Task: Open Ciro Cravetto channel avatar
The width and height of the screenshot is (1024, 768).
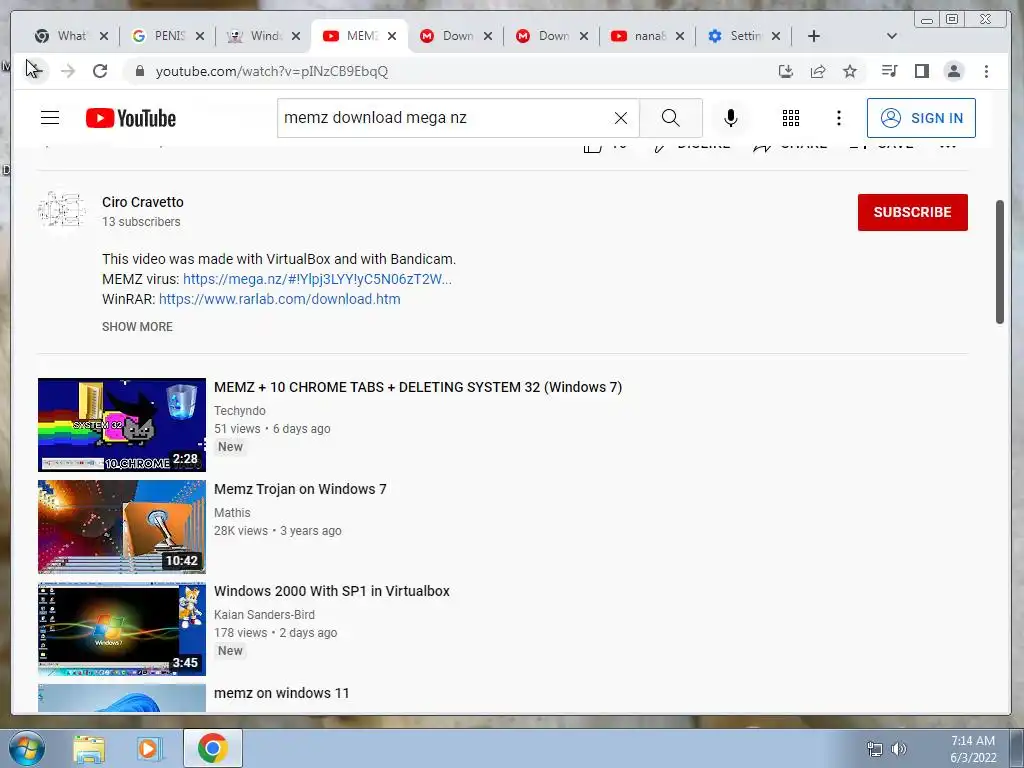Action: coord(61,210)
